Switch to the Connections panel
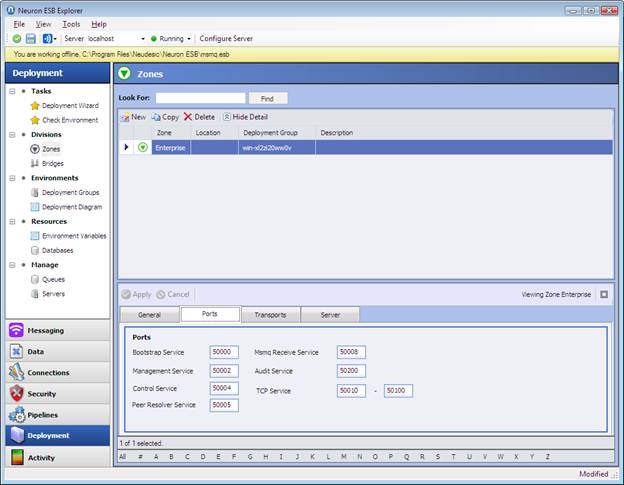The width and height of the screenshot is (624, 485). point(58,372)
